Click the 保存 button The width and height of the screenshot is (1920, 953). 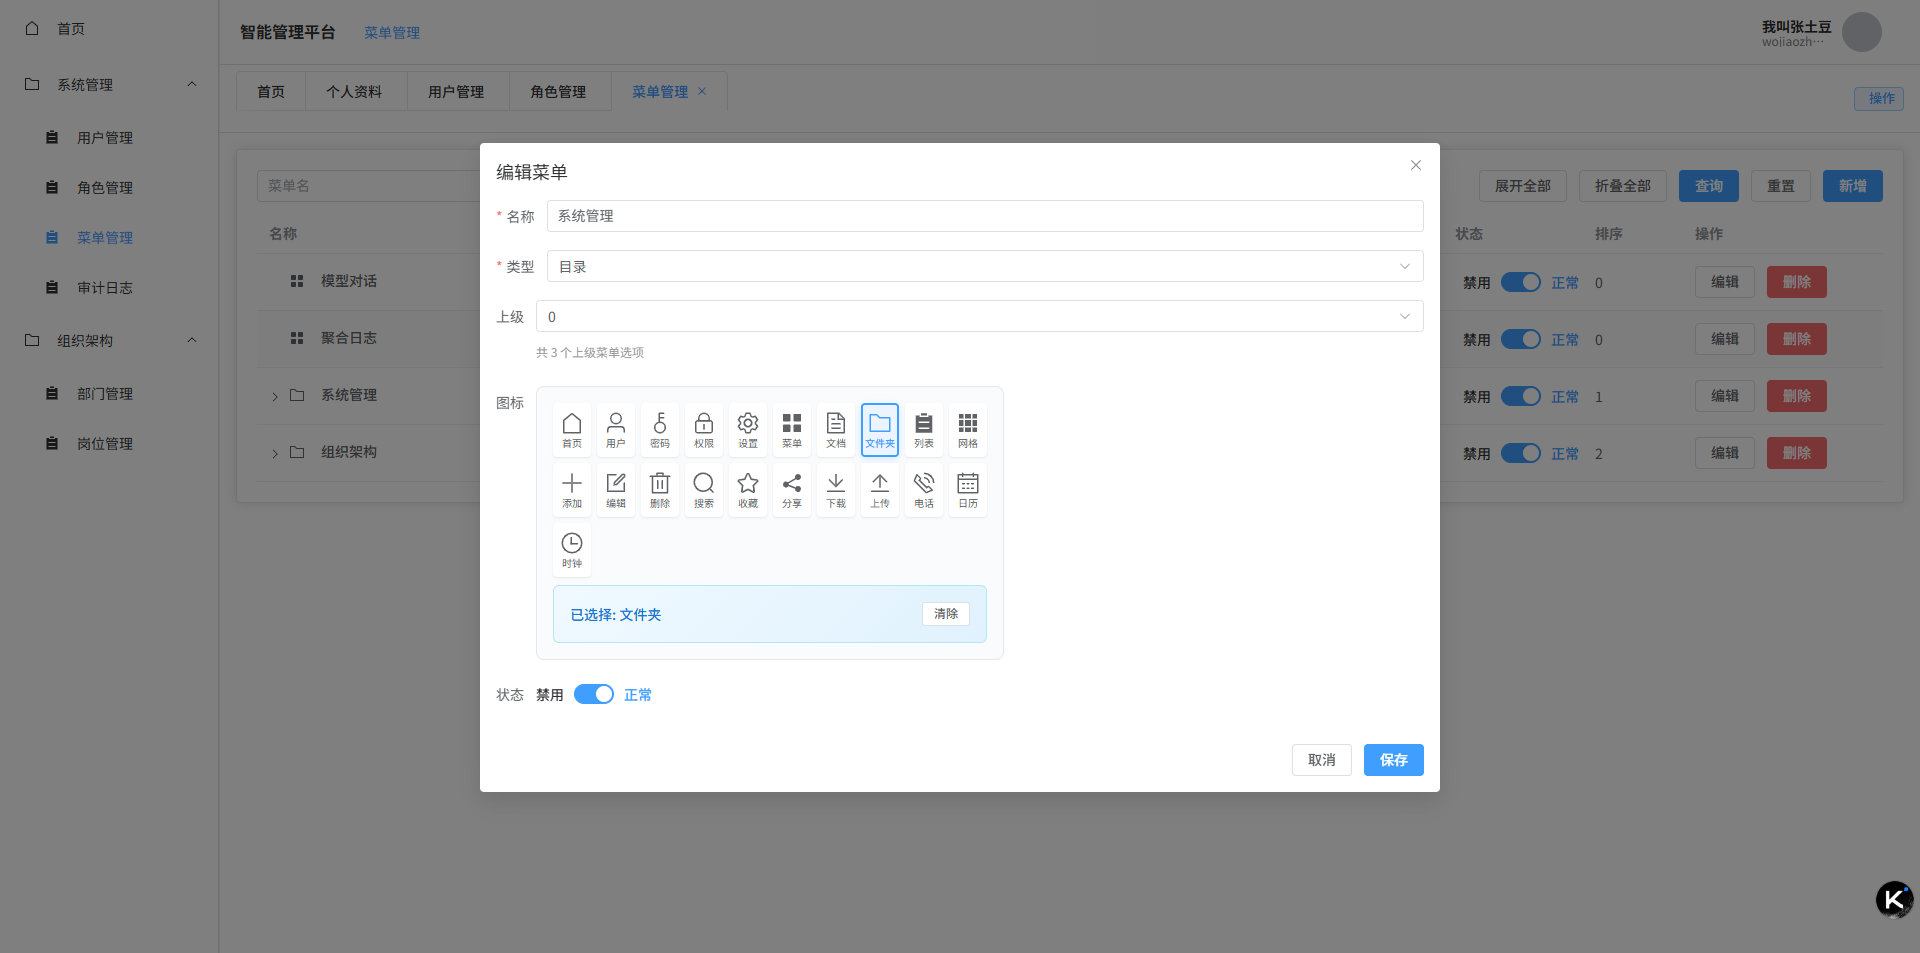click(1394, 760)
